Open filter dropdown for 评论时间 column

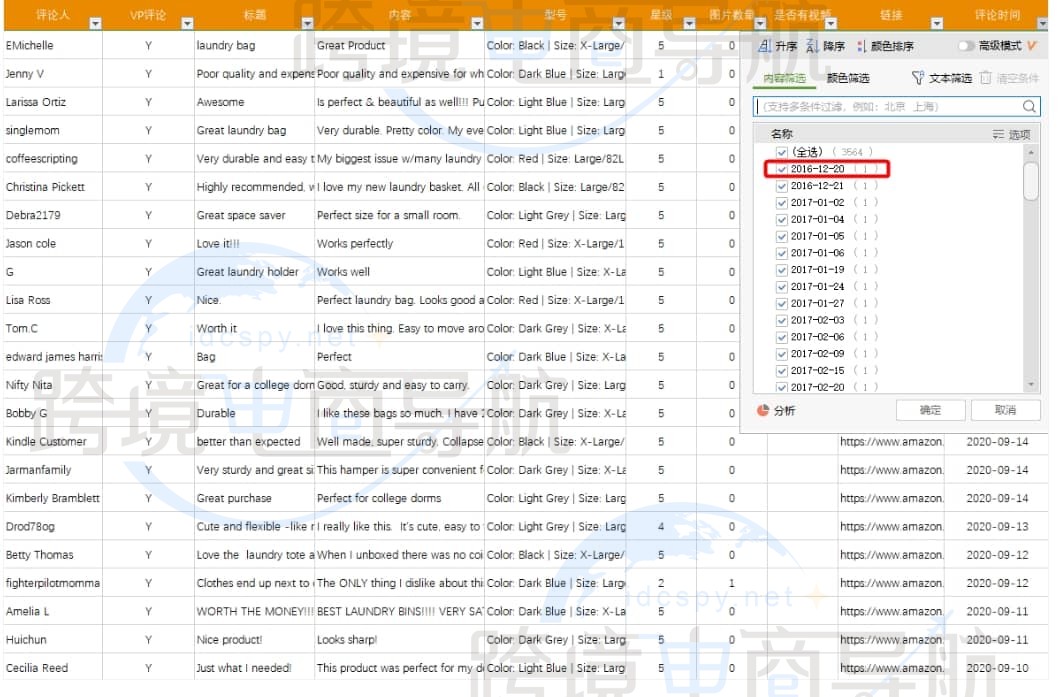(x=1043, y=24)
